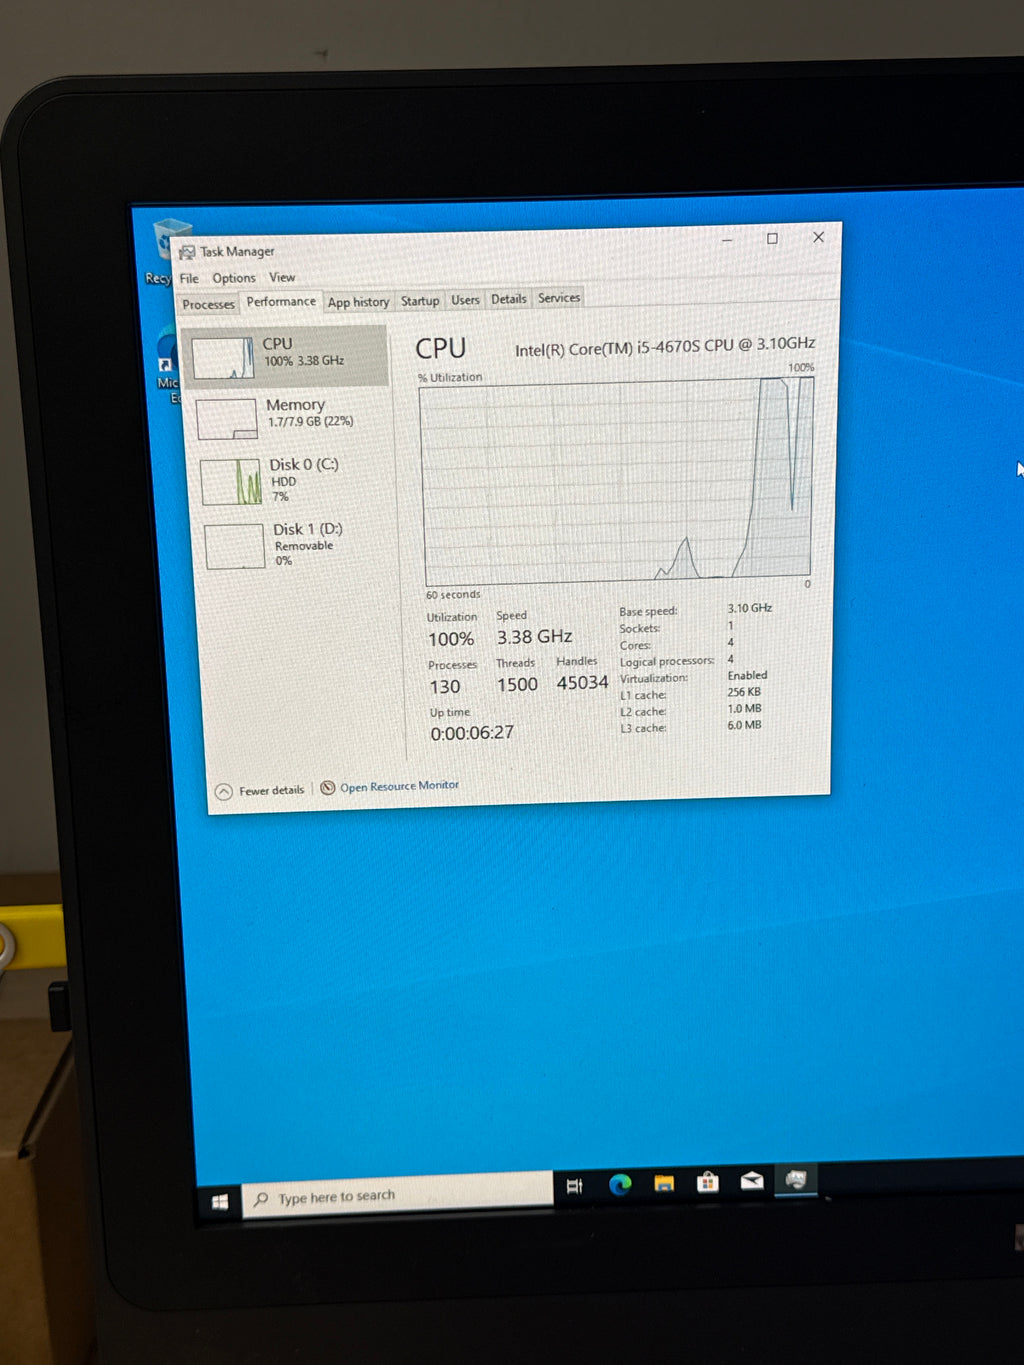Launch Microsoft Edge from the taskbar
The height and width of the screenshot is (1365, 1024).
click(x=620, y=1185)
